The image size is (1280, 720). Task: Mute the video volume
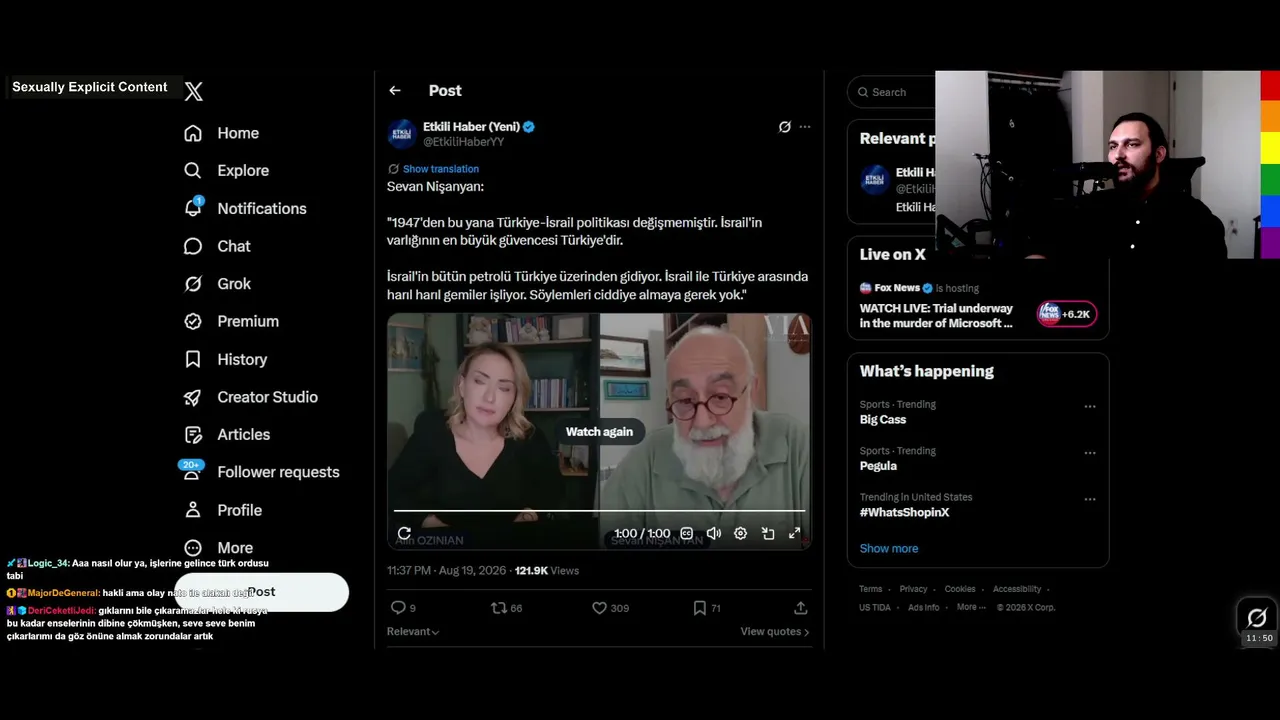(713, 533)
